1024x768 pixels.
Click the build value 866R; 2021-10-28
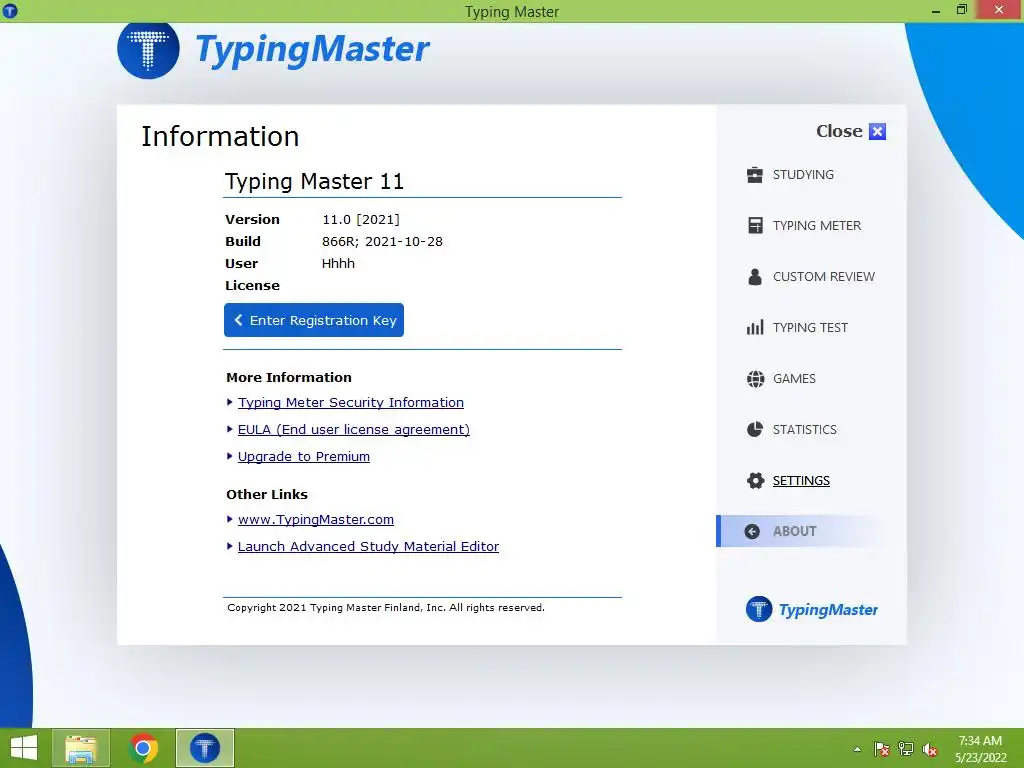click(382, 242)
